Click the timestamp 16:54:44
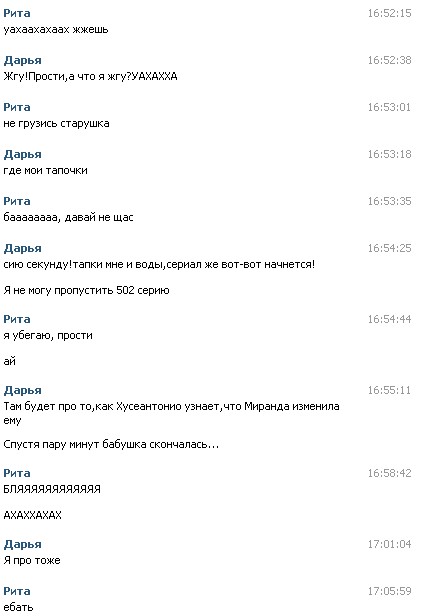The height and width of the screenshot is (616, 435). coord(389,319)
